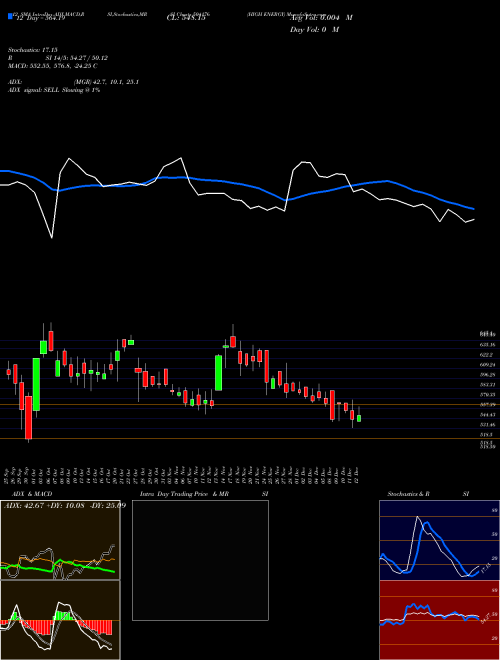Click the RSI 14/5 values line

coord(58,58)
